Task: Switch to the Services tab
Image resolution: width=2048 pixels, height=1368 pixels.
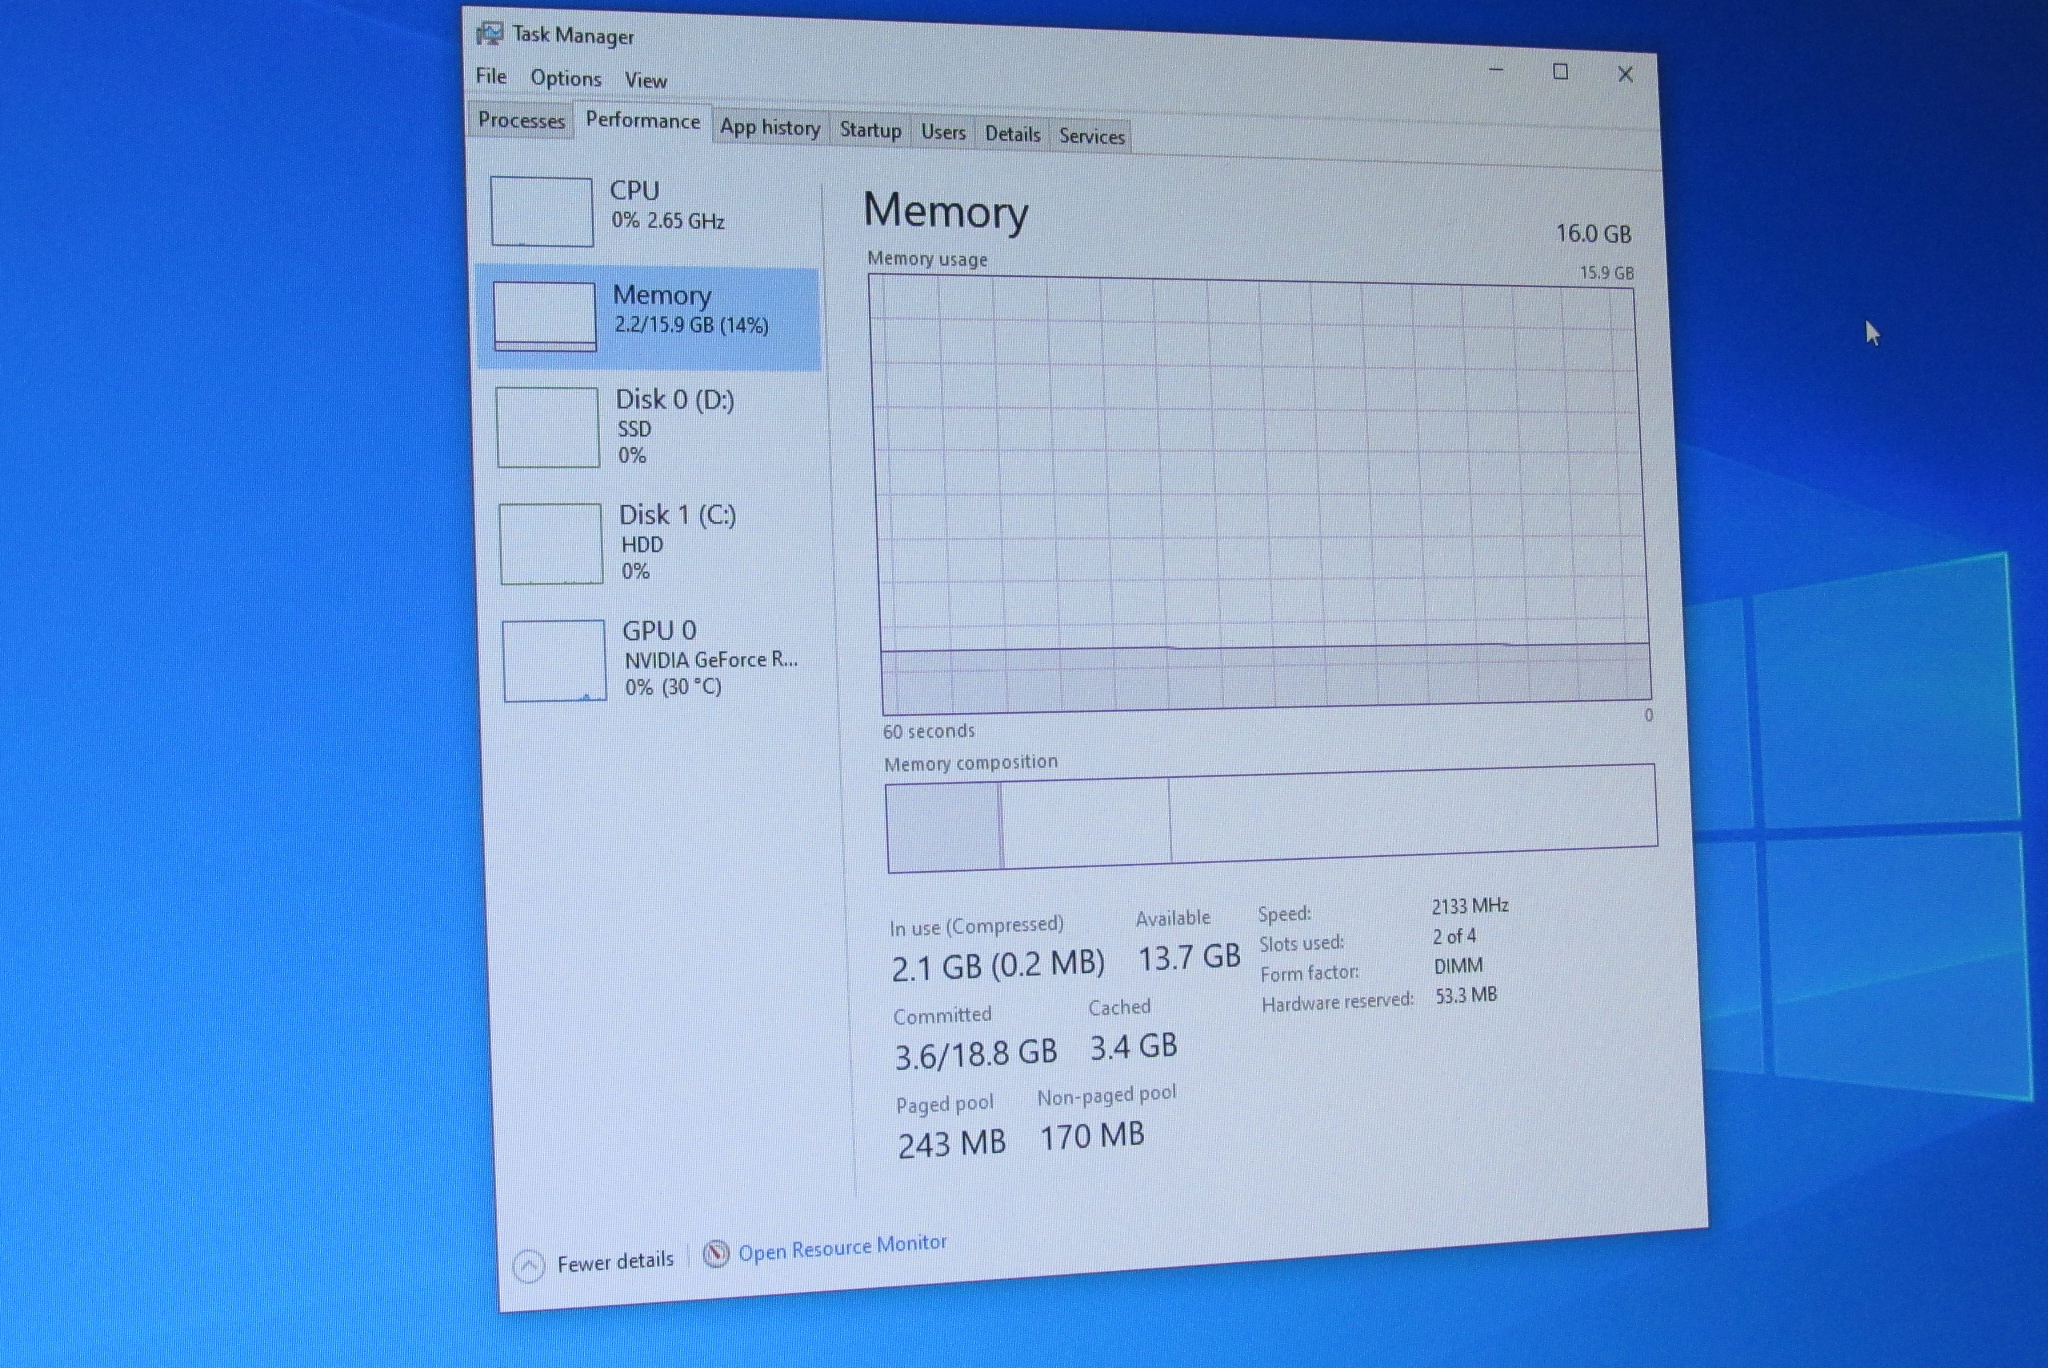Action: click(x=1092, y=136)
